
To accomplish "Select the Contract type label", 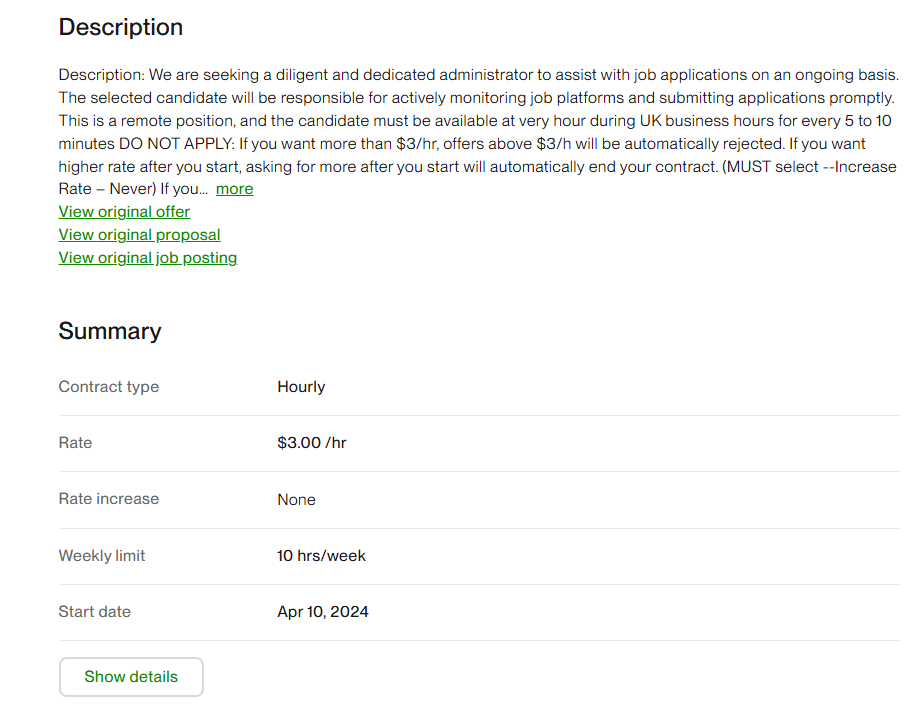I will (x=109, y=387).
